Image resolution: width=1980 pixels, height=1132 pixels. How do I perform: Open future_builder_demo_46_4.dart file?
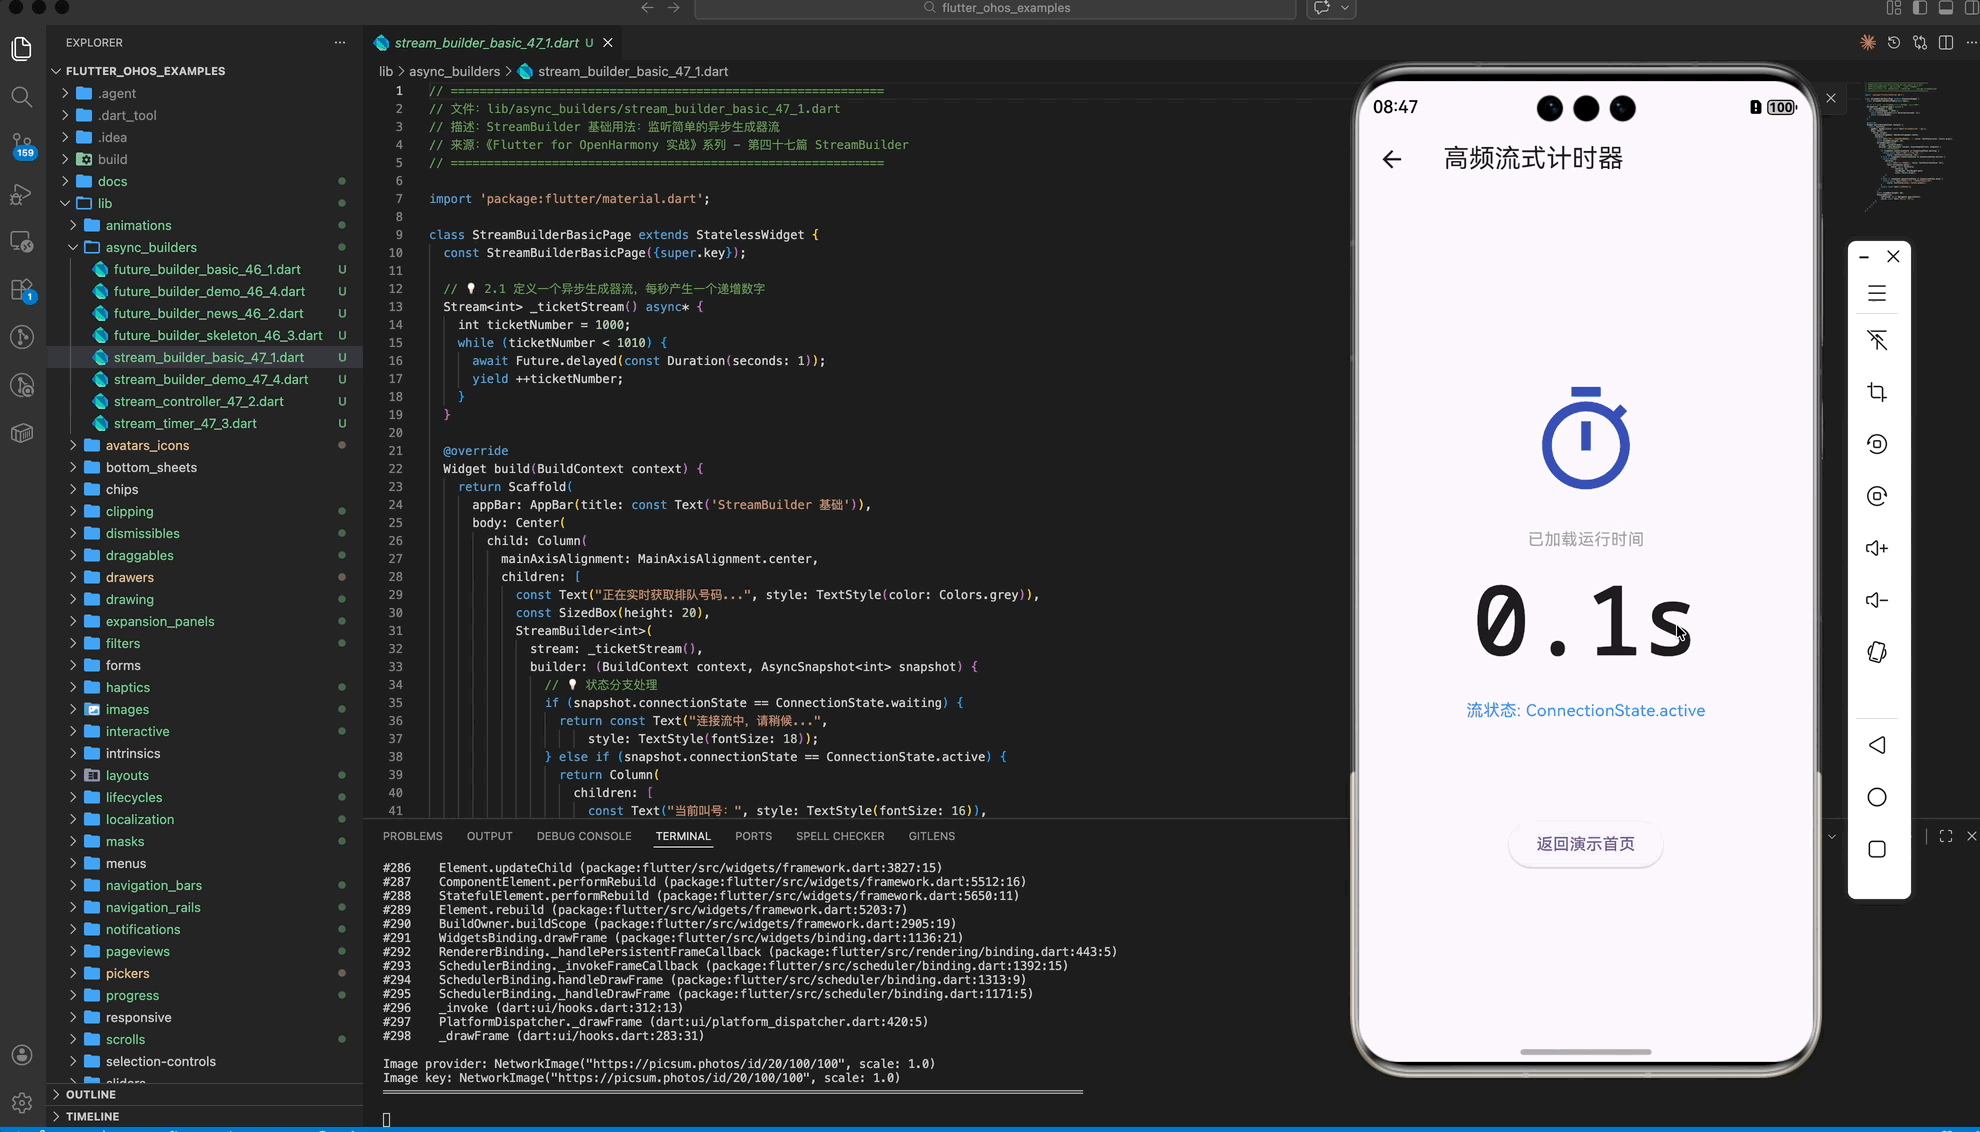209,291
